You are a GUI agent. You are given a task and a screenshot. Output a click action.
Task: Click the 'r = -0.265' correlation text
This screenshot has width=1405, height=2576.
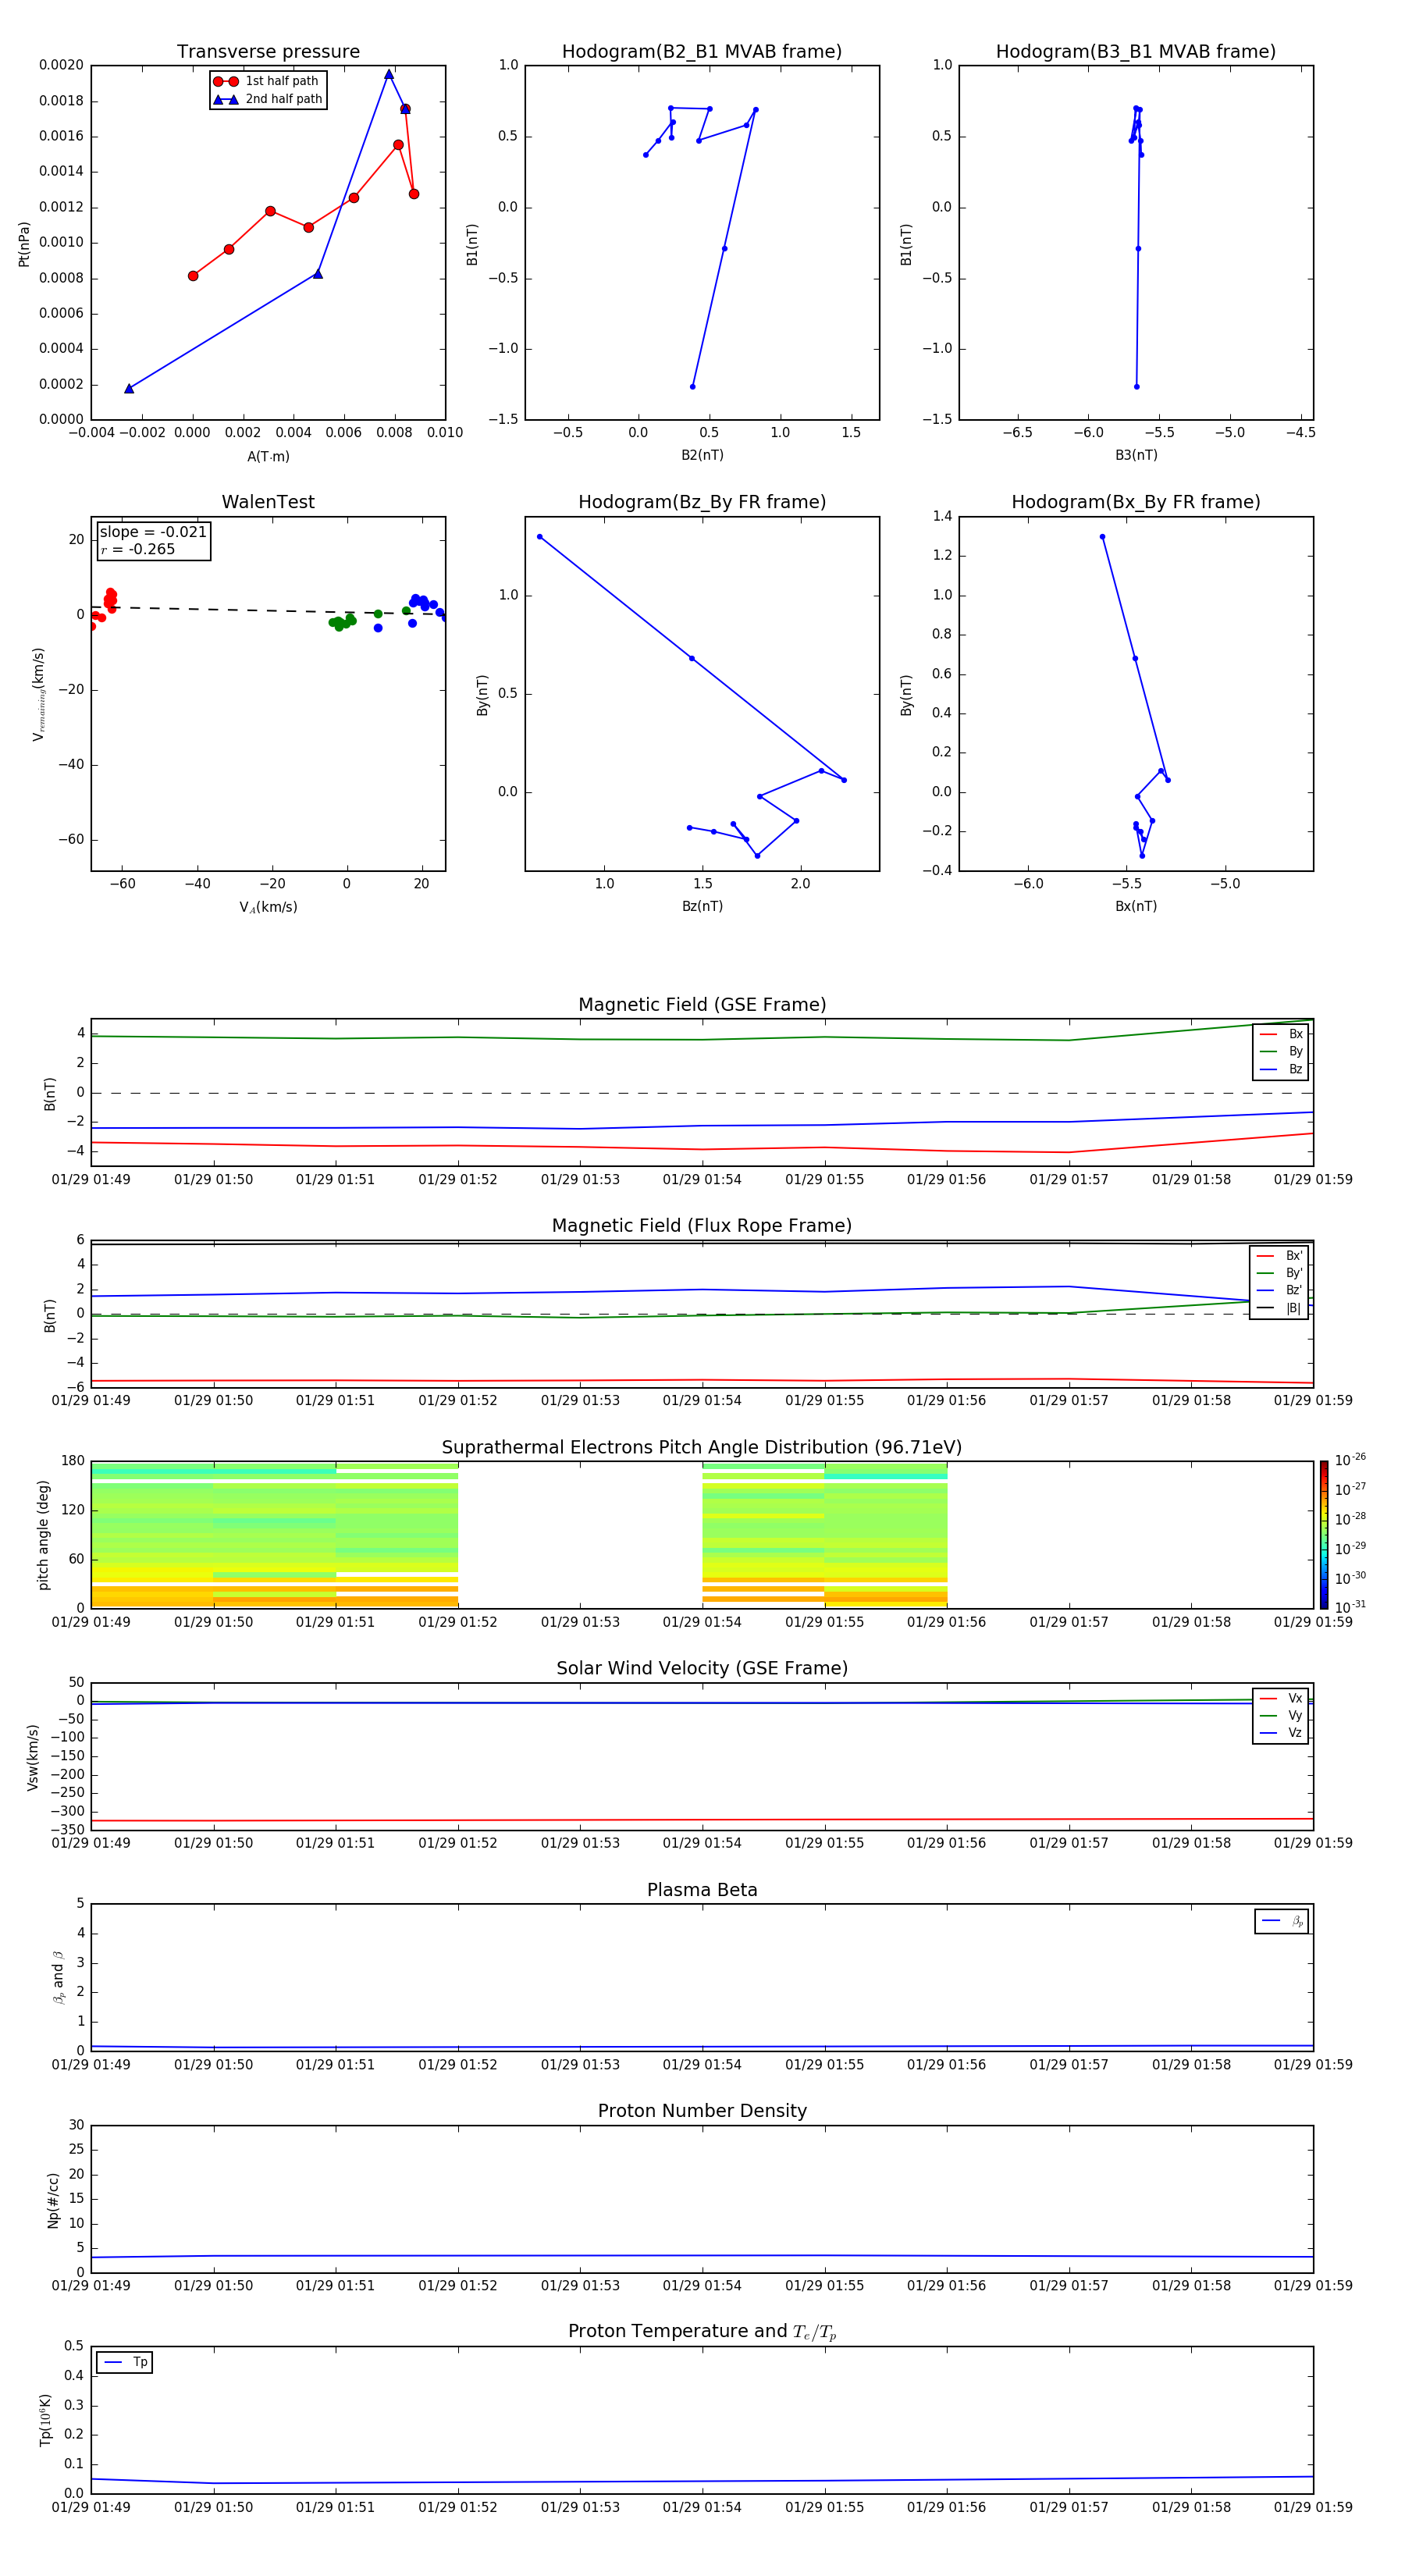(x=138, y=549)
